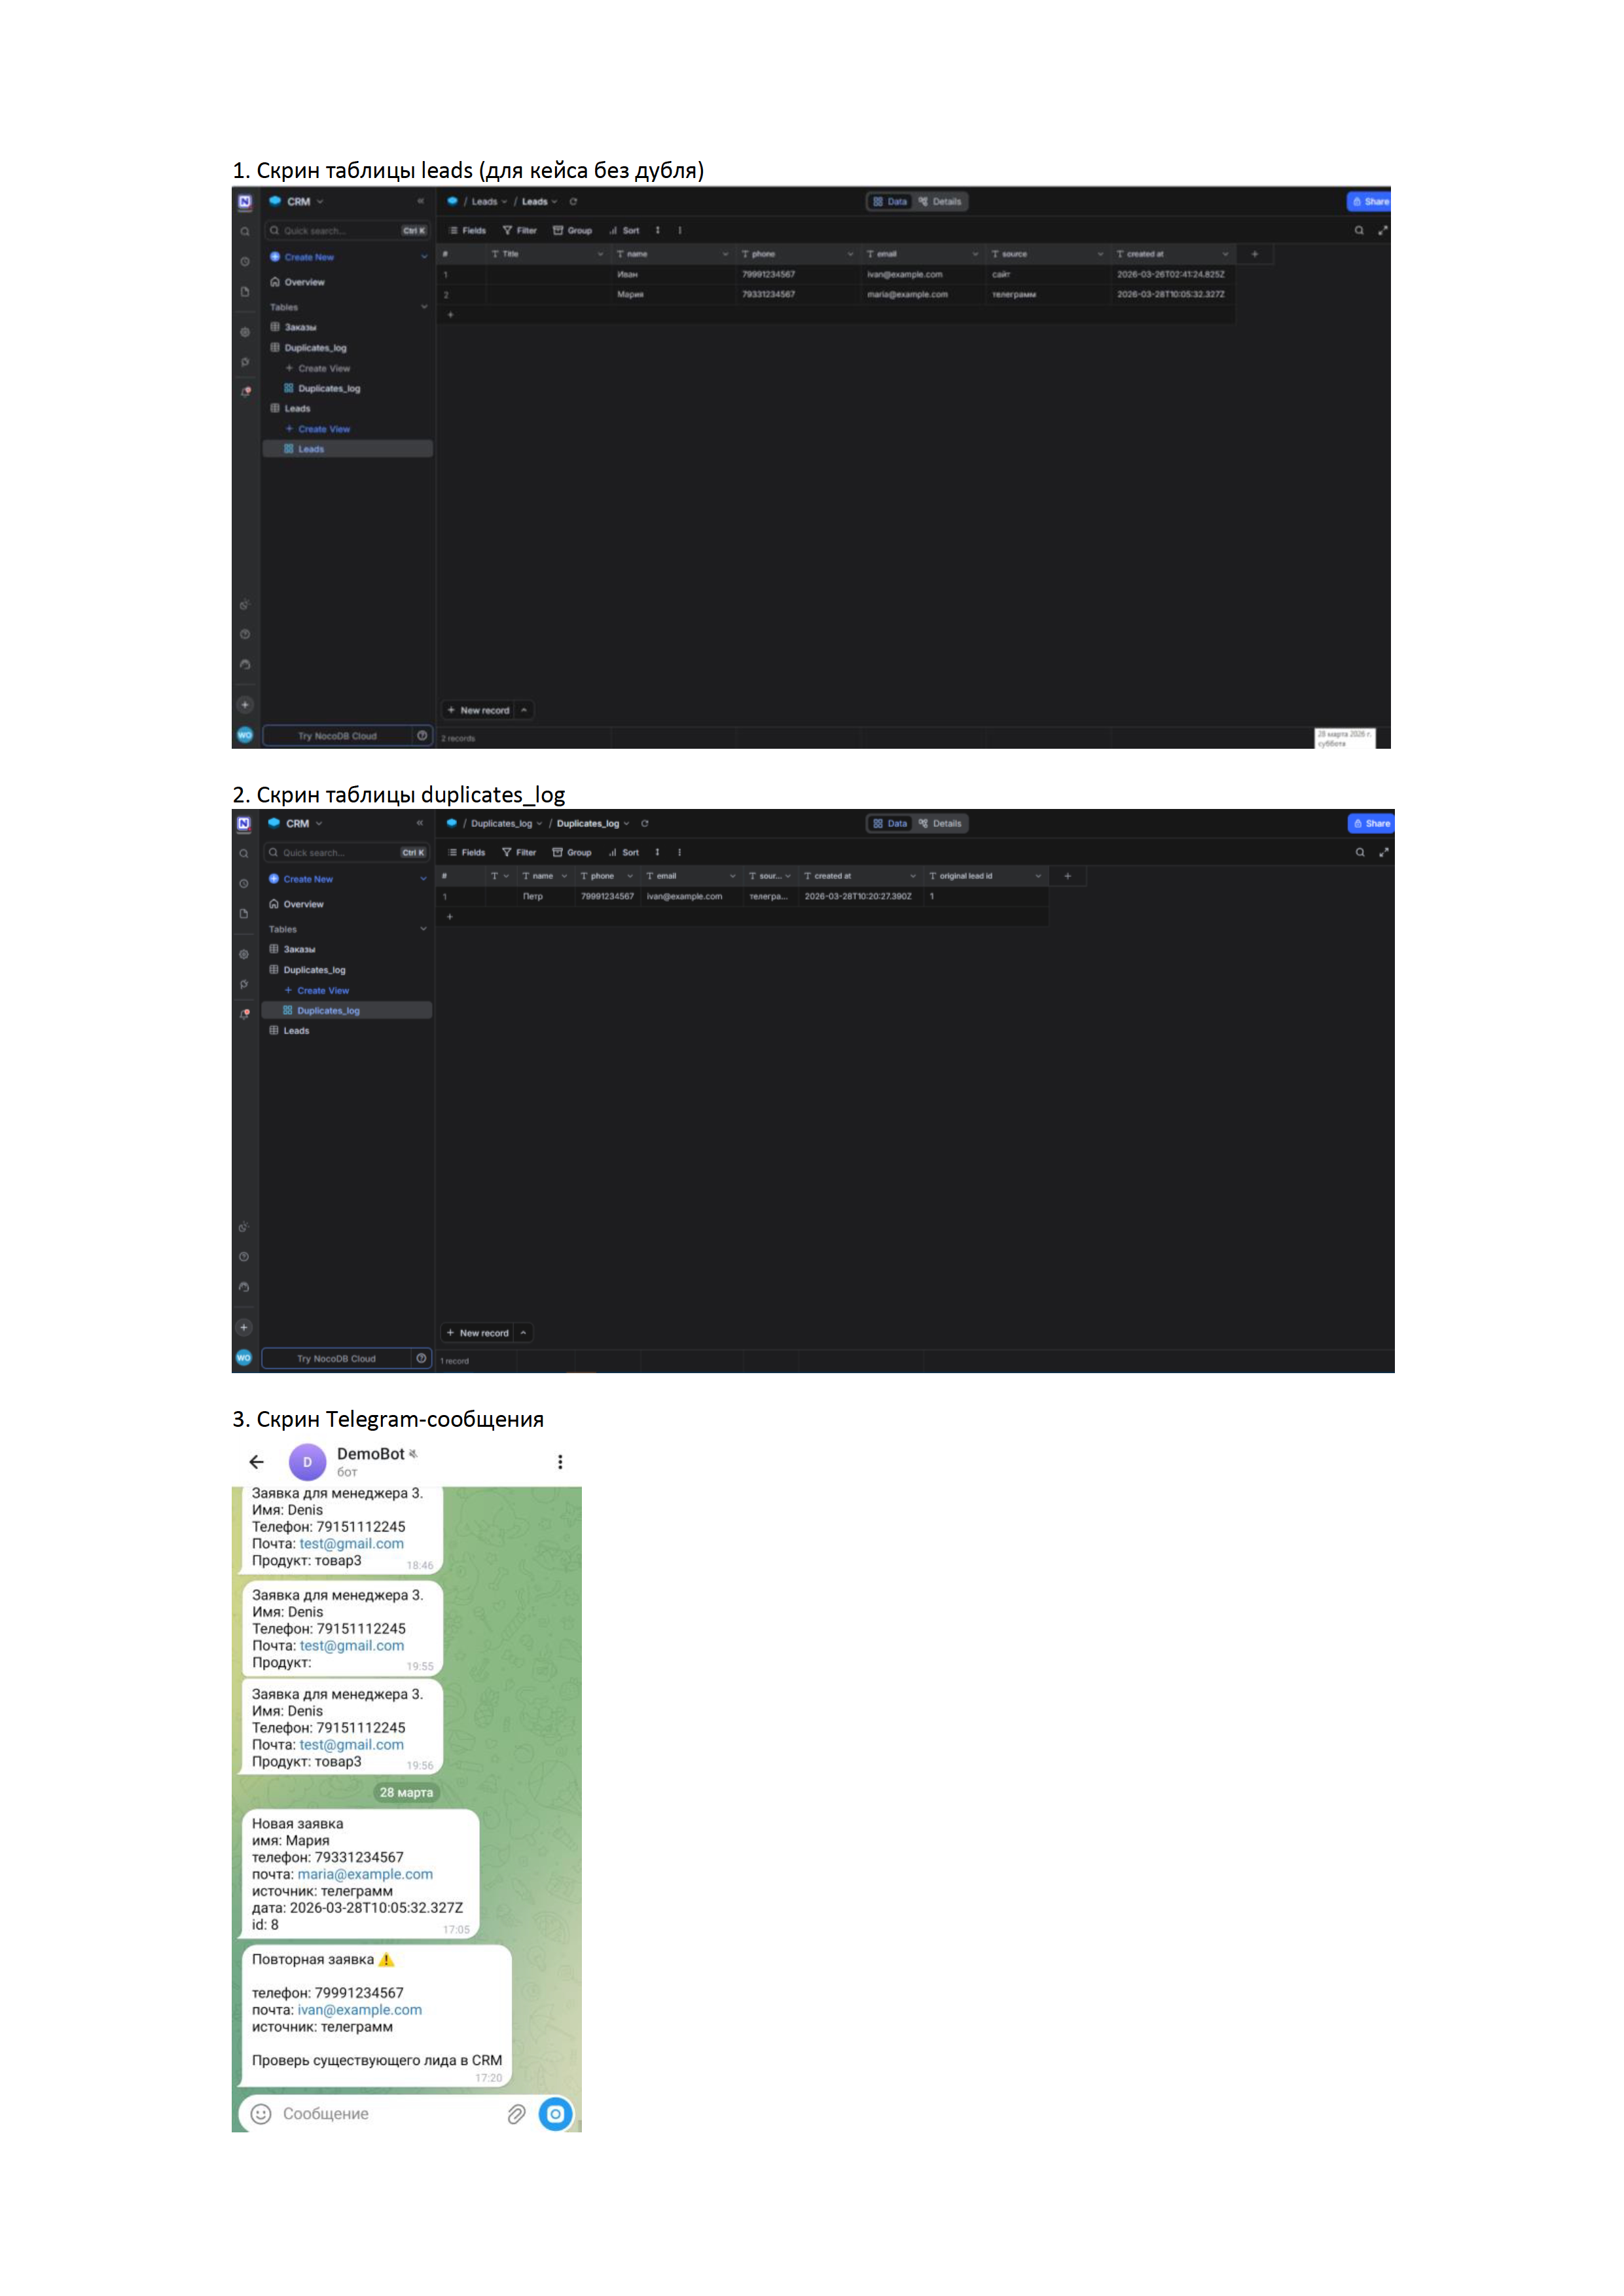Go back using the Telegram DemoBot arrow
The width and height of the screenshot is (1624, 2296).
(x=256, y=1461)
